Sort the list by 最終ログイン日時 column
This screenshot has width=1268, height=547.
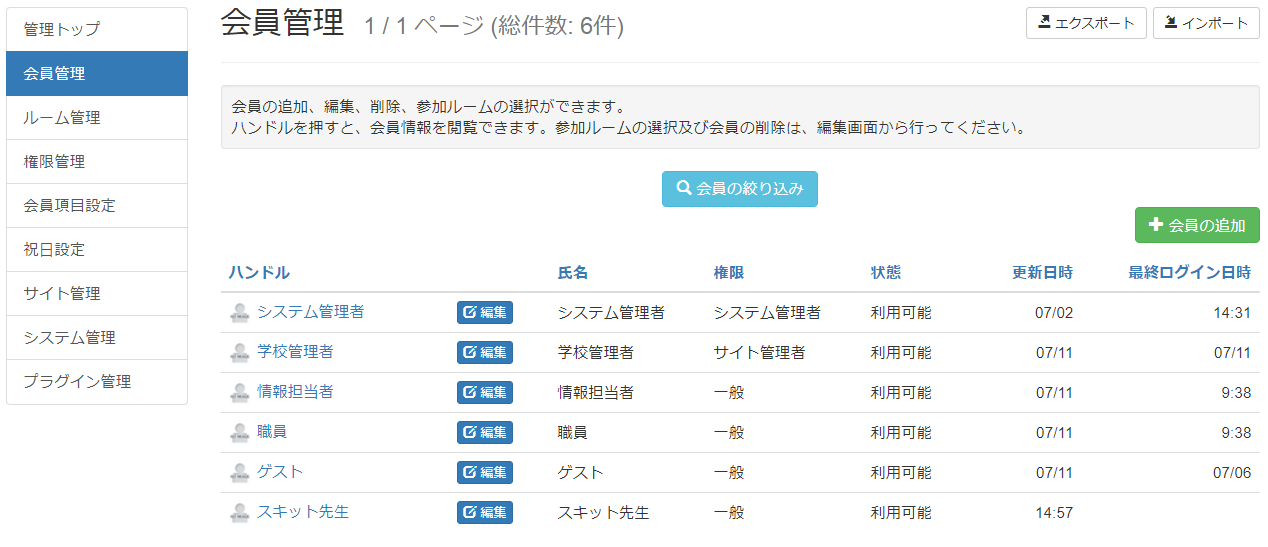coord(1189,273)
